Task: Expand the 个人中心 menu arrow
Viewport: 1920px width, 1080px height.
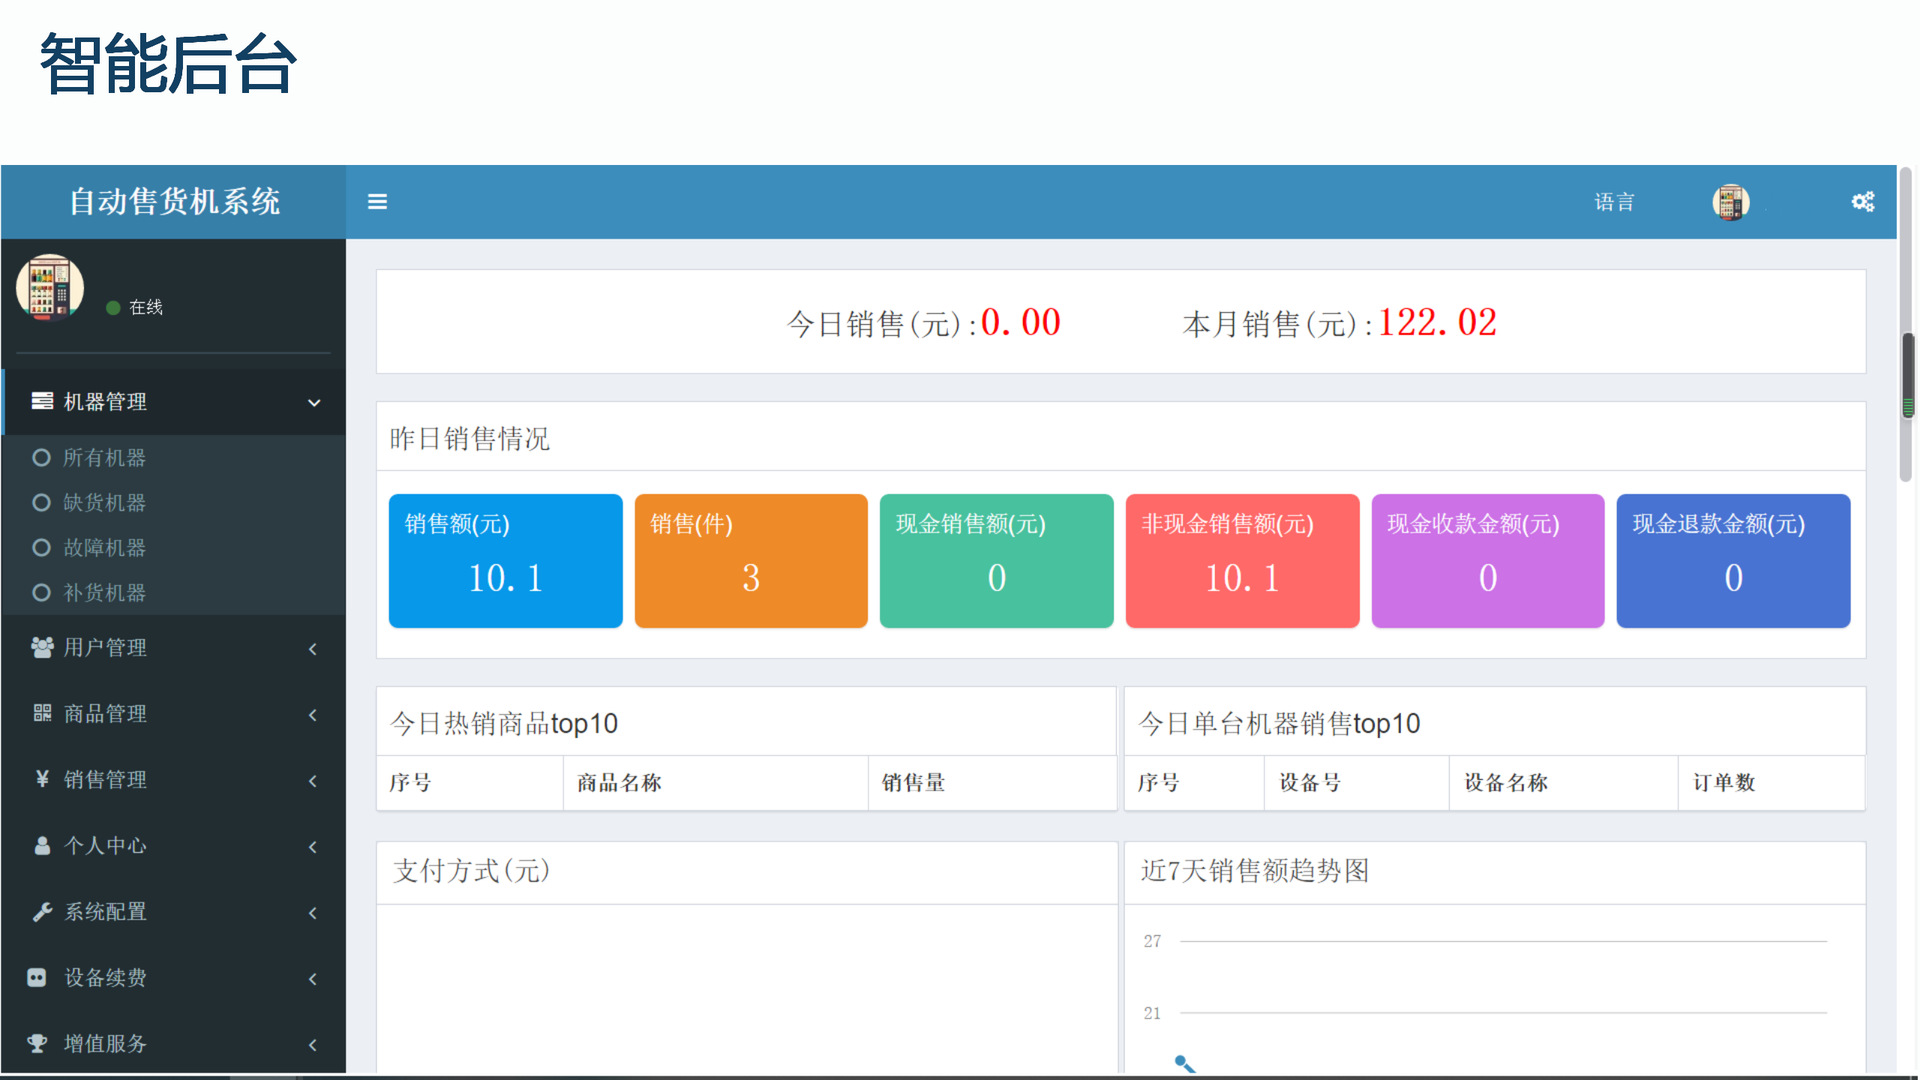Action: coord(313,846)
